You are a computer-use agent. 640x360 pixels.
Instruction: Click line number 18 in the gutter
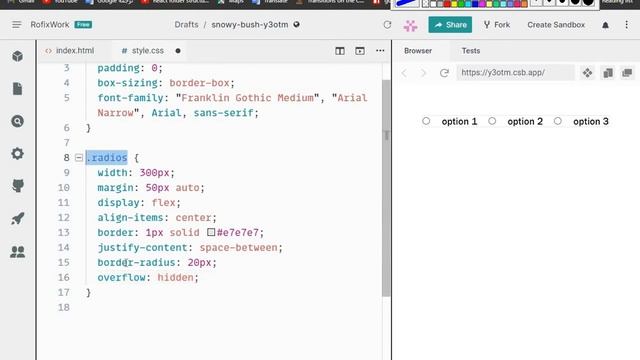click(x=64, y=307)
